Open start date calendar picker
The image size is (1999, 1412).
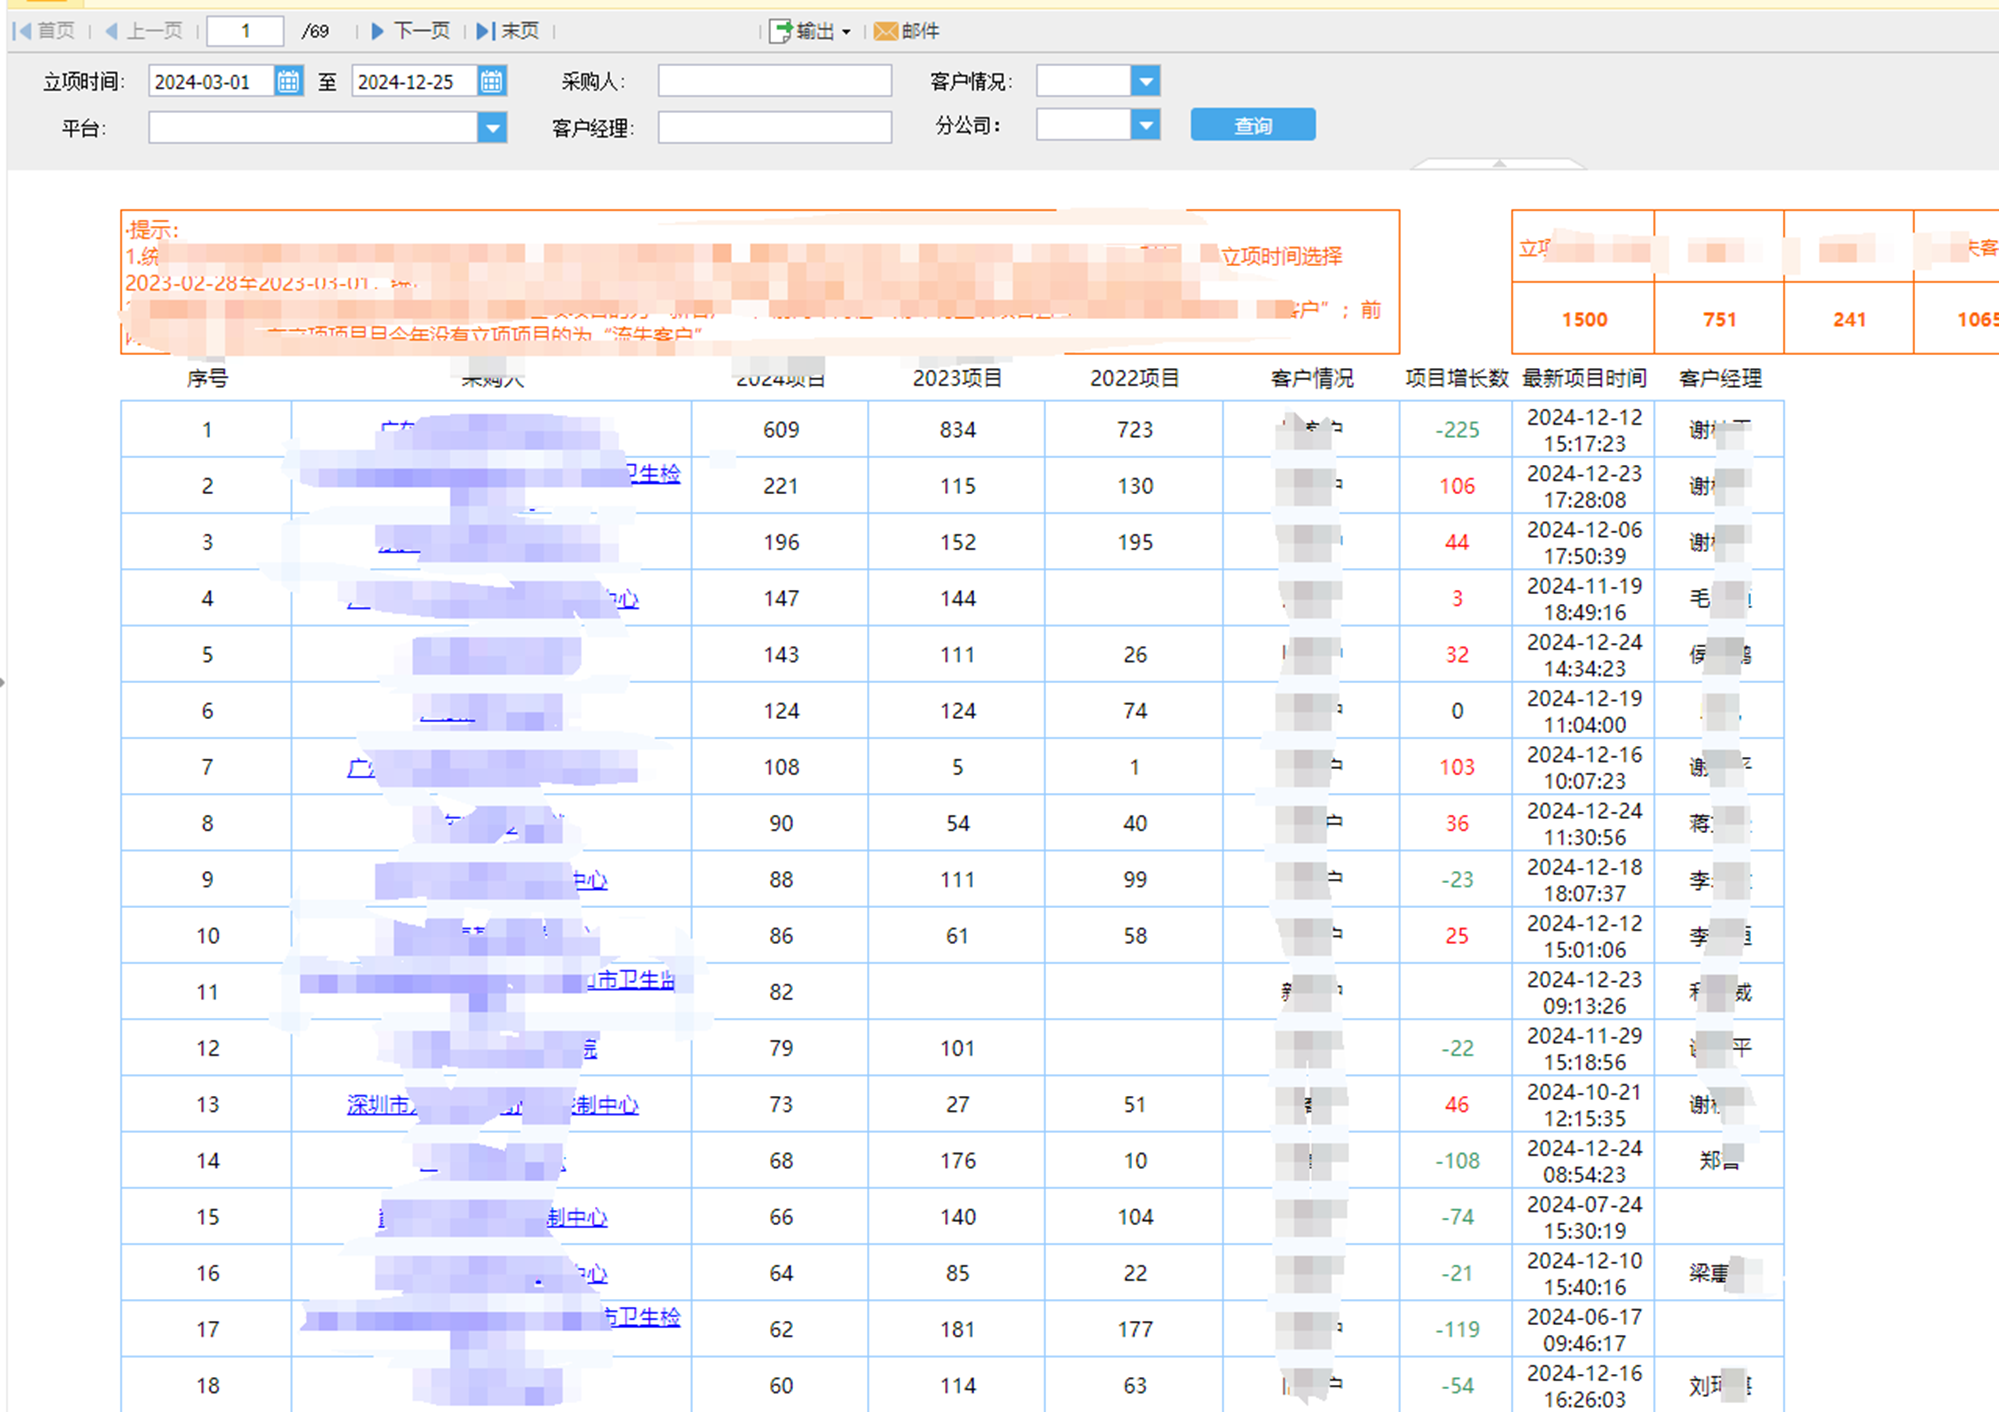[x=288, y=81]
